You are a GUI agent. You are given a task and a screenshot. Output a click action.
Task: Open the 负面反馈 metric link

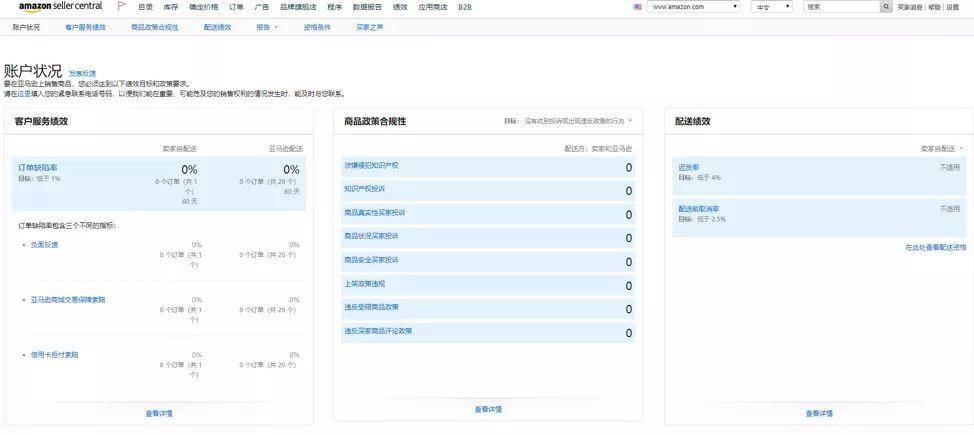(x=44, y=244)
